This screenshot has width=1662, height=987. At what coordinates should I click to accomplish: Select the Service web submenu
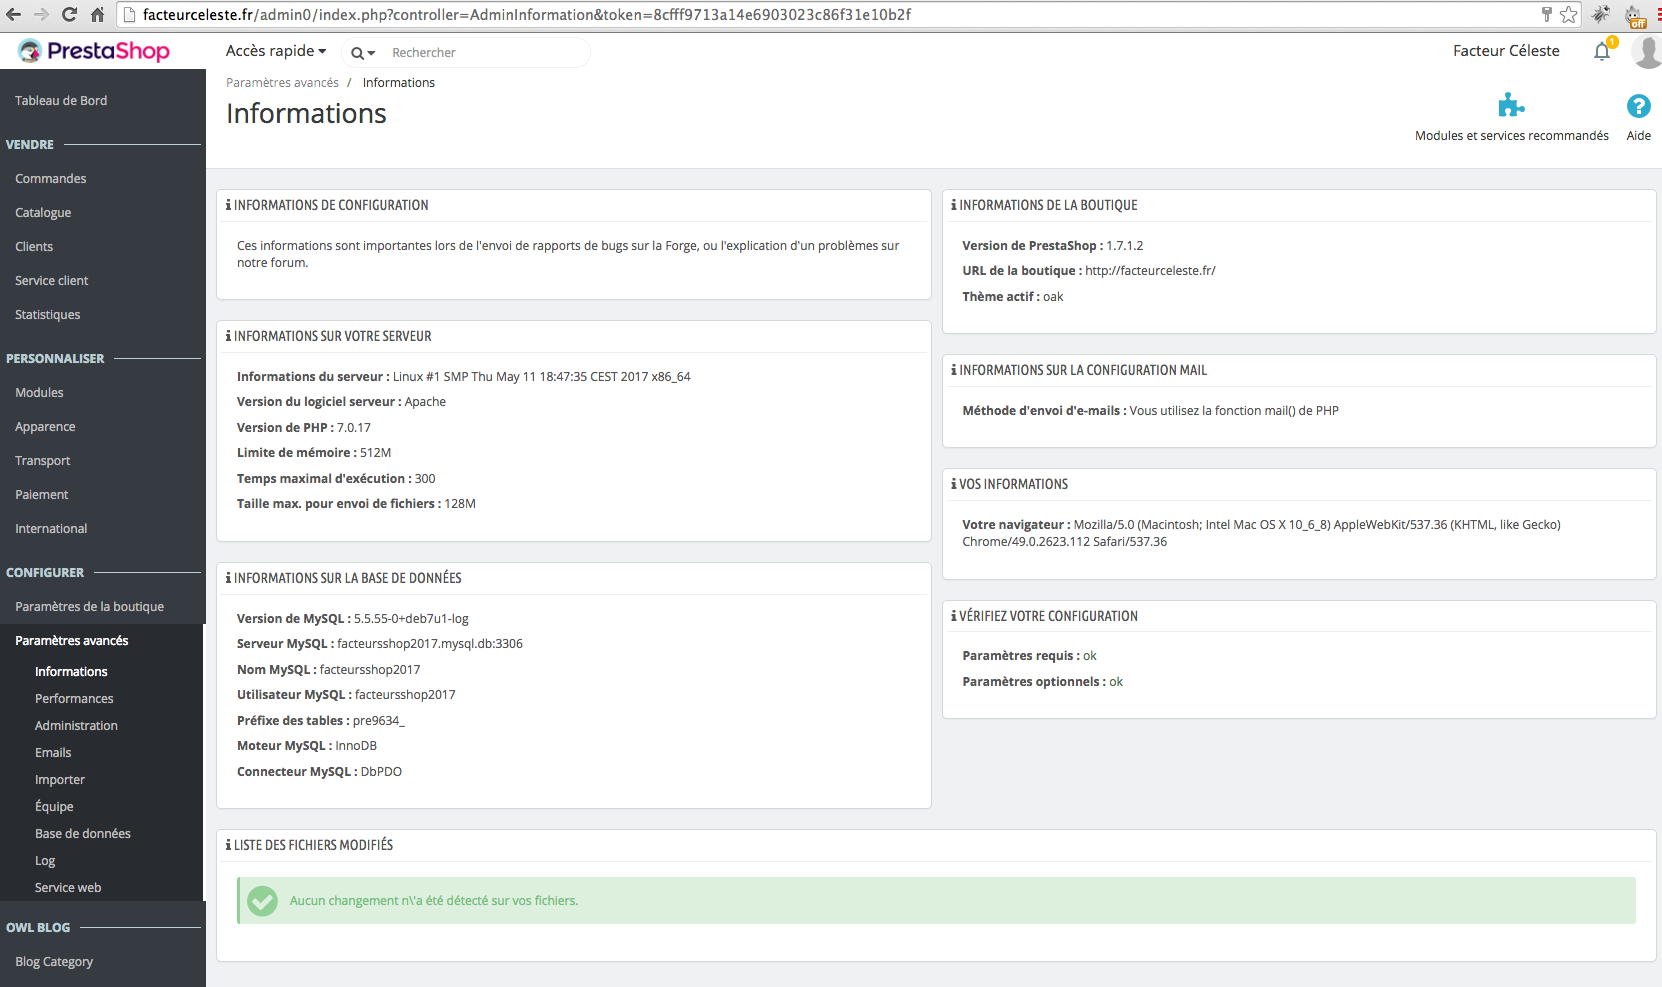pos(68,888)
